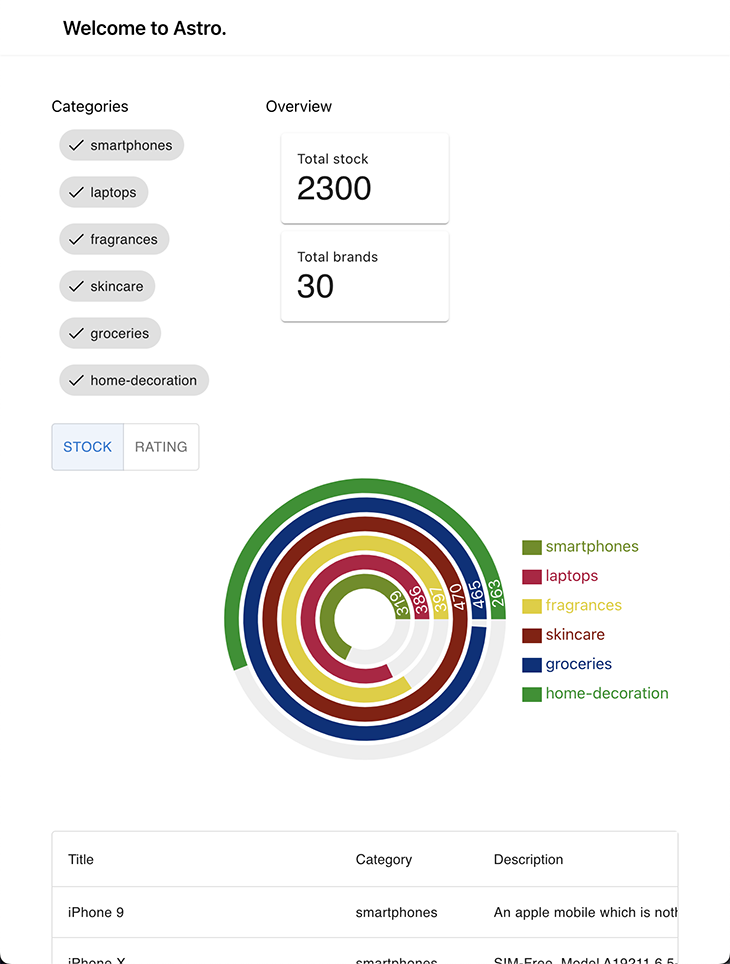The height and width of the screenshot is (964, 730).
Task: Disable the home-decoration category filter
Action: coord(134,380)
